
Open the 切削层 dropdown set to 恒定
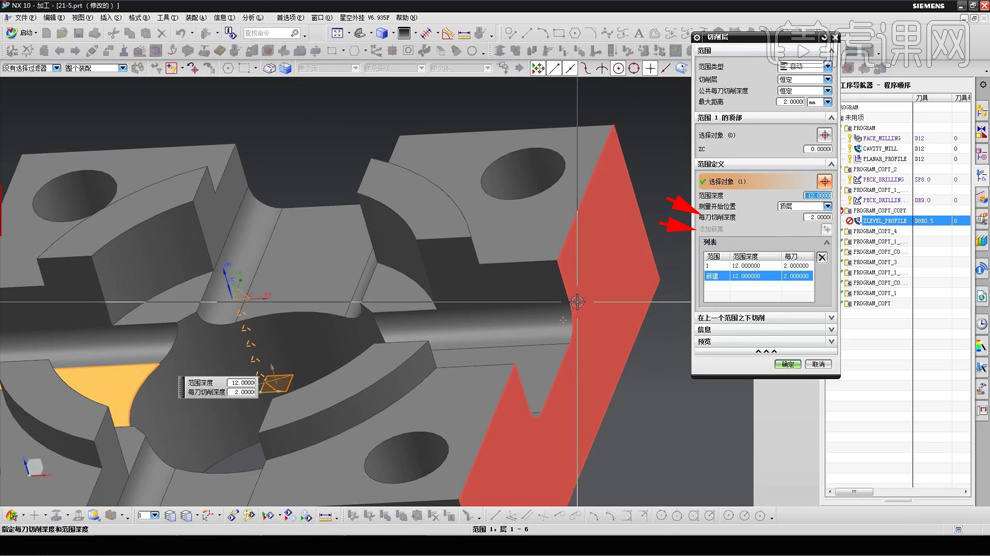point(804,80)
